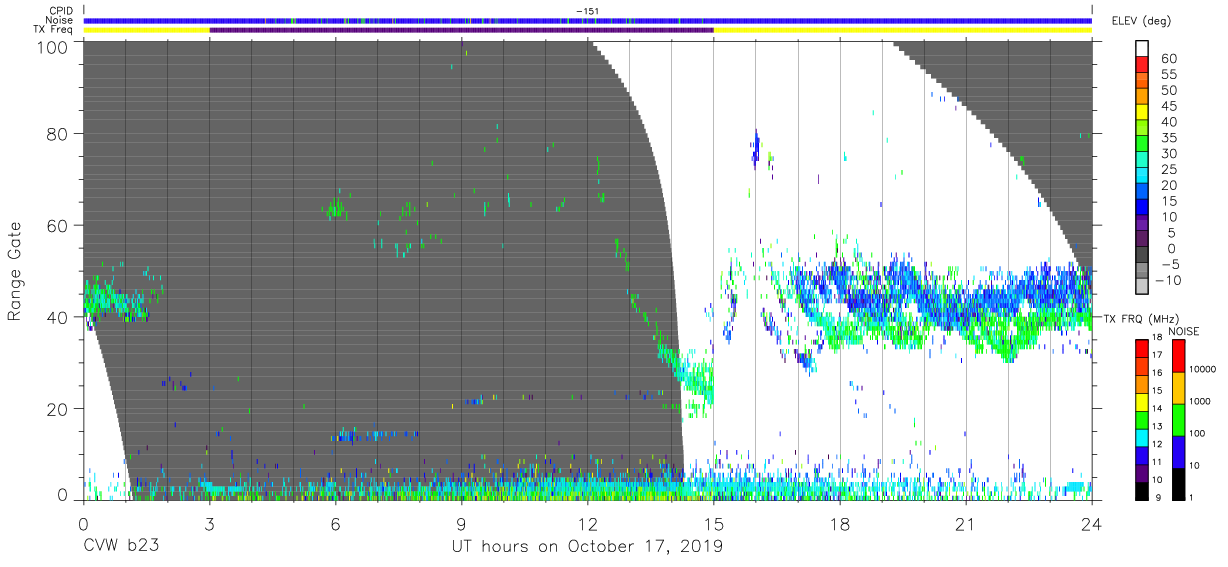
Task: Click the TX Freq row label
Action: pyautogui.click(x=54, y=29)
